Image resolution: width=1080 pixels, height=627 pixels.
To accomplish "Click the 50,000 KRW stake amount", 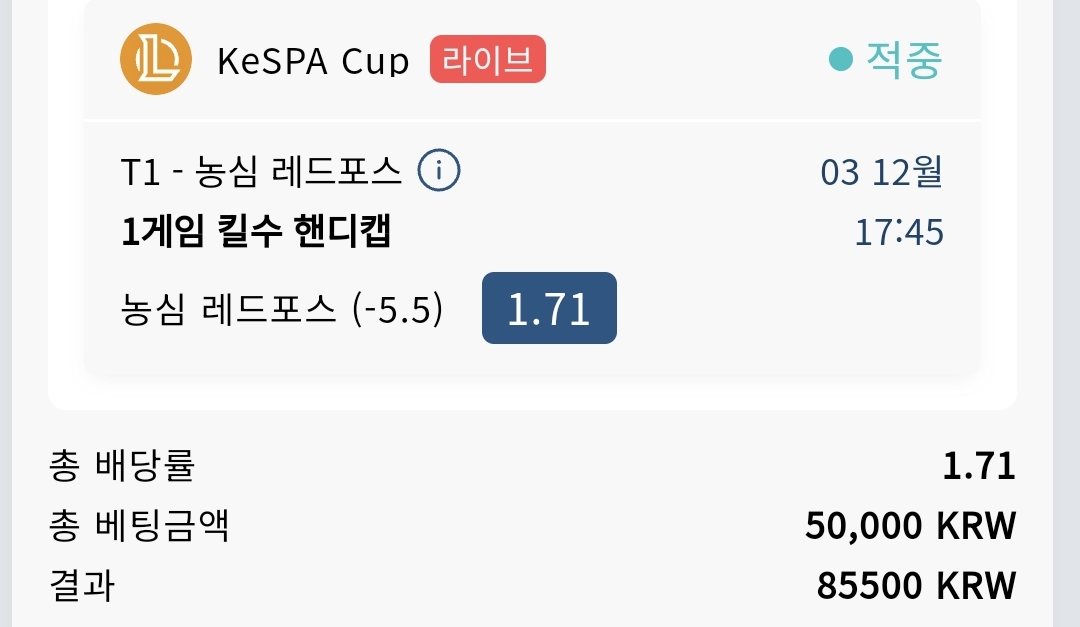I will pos(911,526).
